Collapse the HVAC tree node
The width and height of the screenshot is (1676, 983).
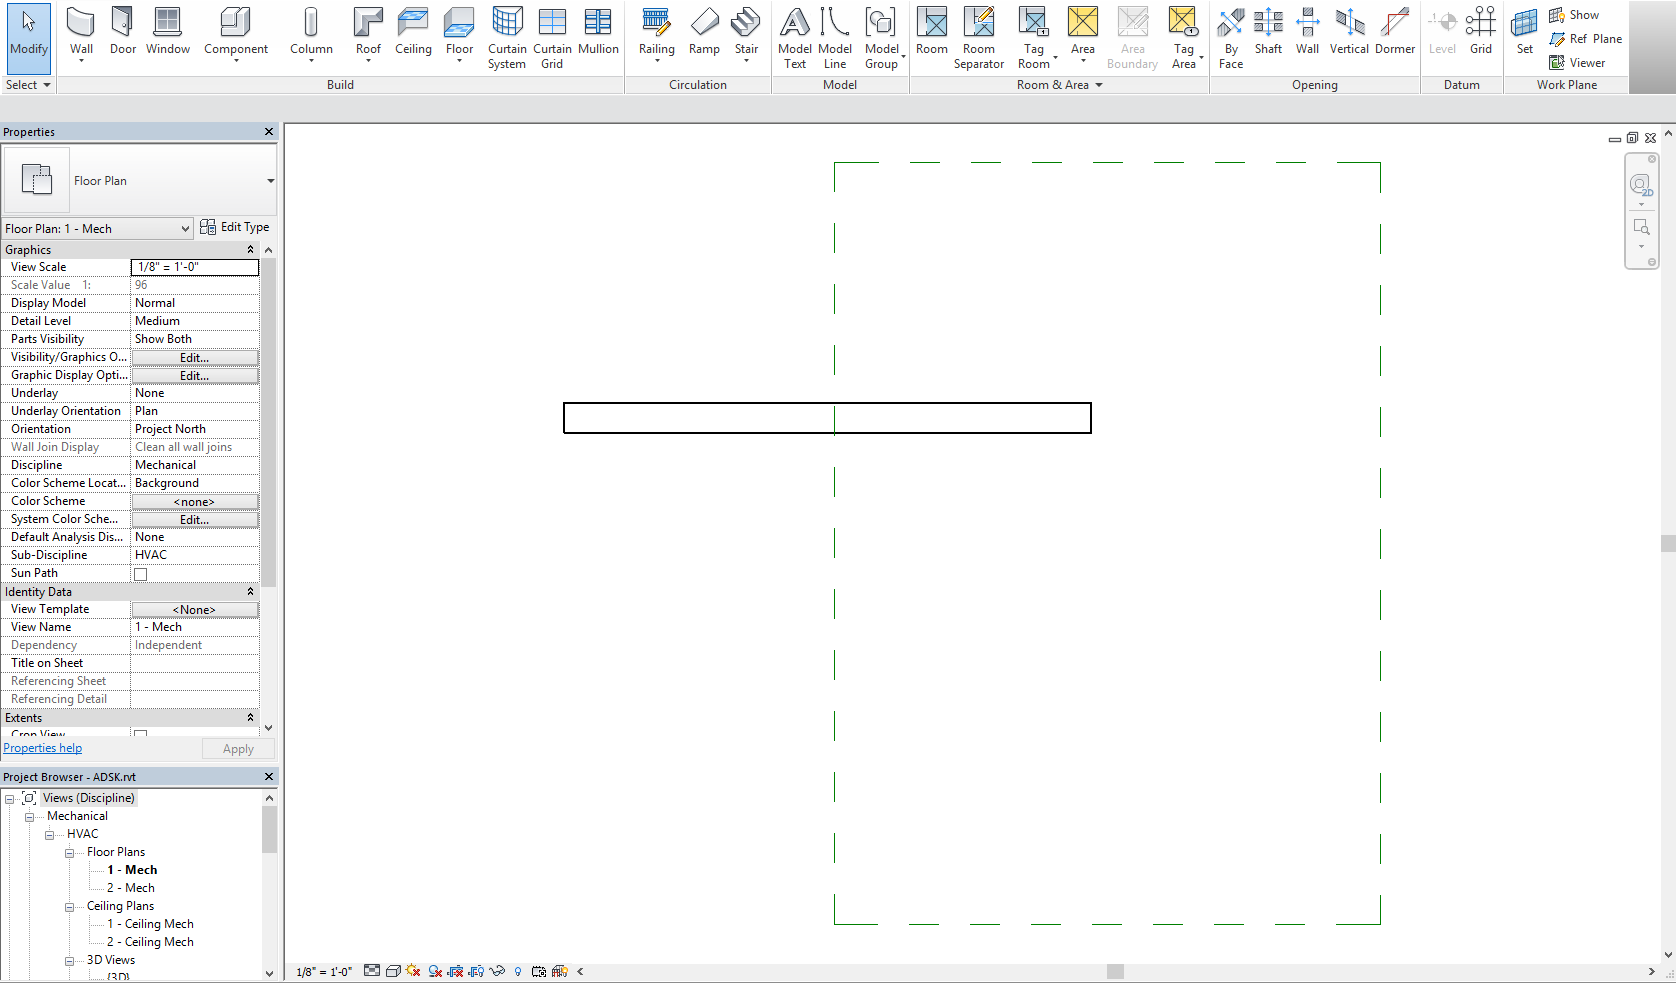tap(49, 835)
